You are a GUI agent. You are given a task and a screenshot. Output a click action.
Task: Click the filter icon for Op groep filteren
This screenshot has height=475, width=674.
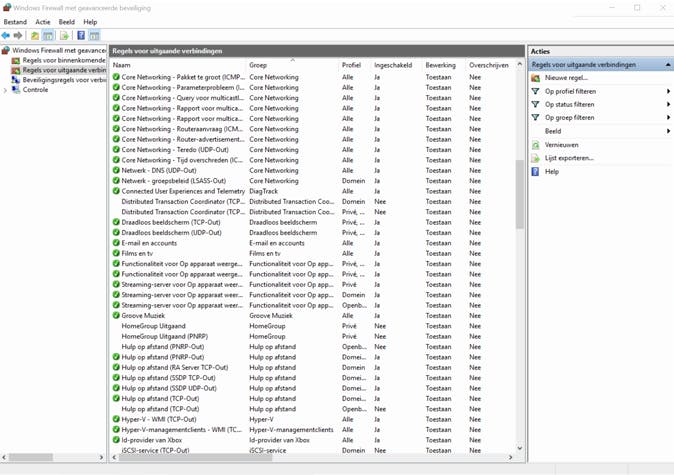(x=536, y=117)
